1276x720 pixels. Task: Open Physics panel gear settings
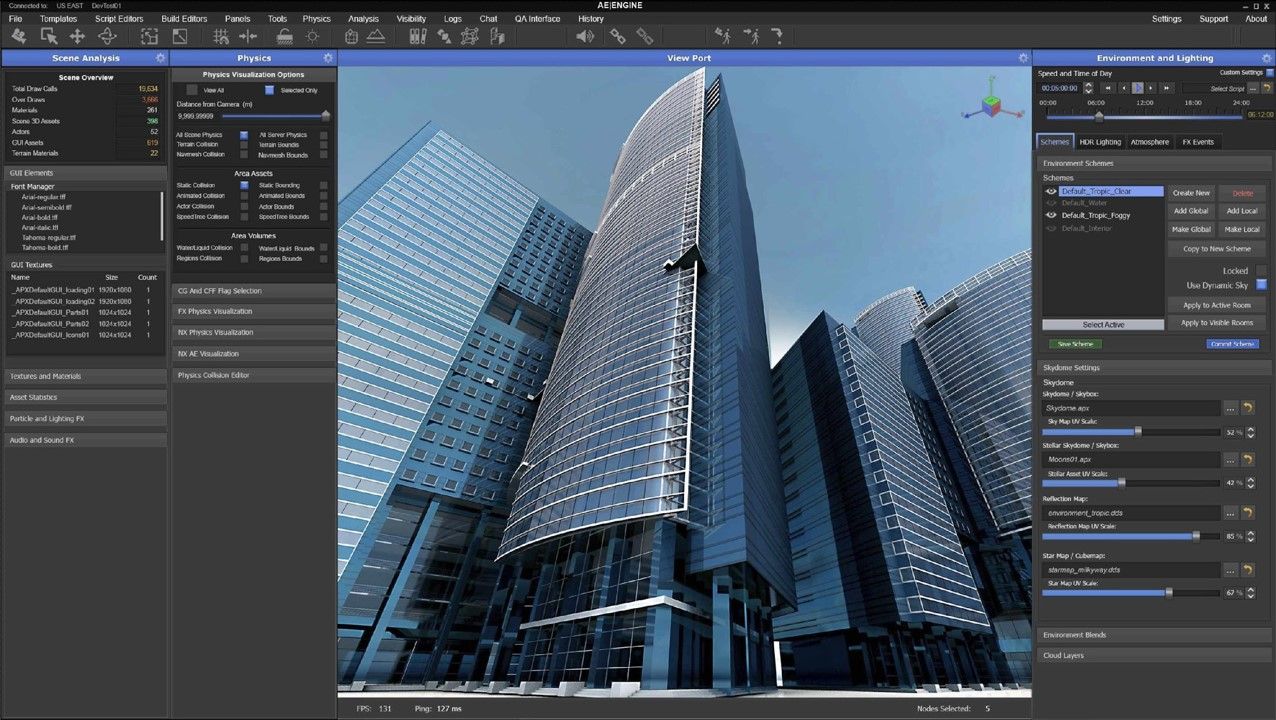coord(328,58)
